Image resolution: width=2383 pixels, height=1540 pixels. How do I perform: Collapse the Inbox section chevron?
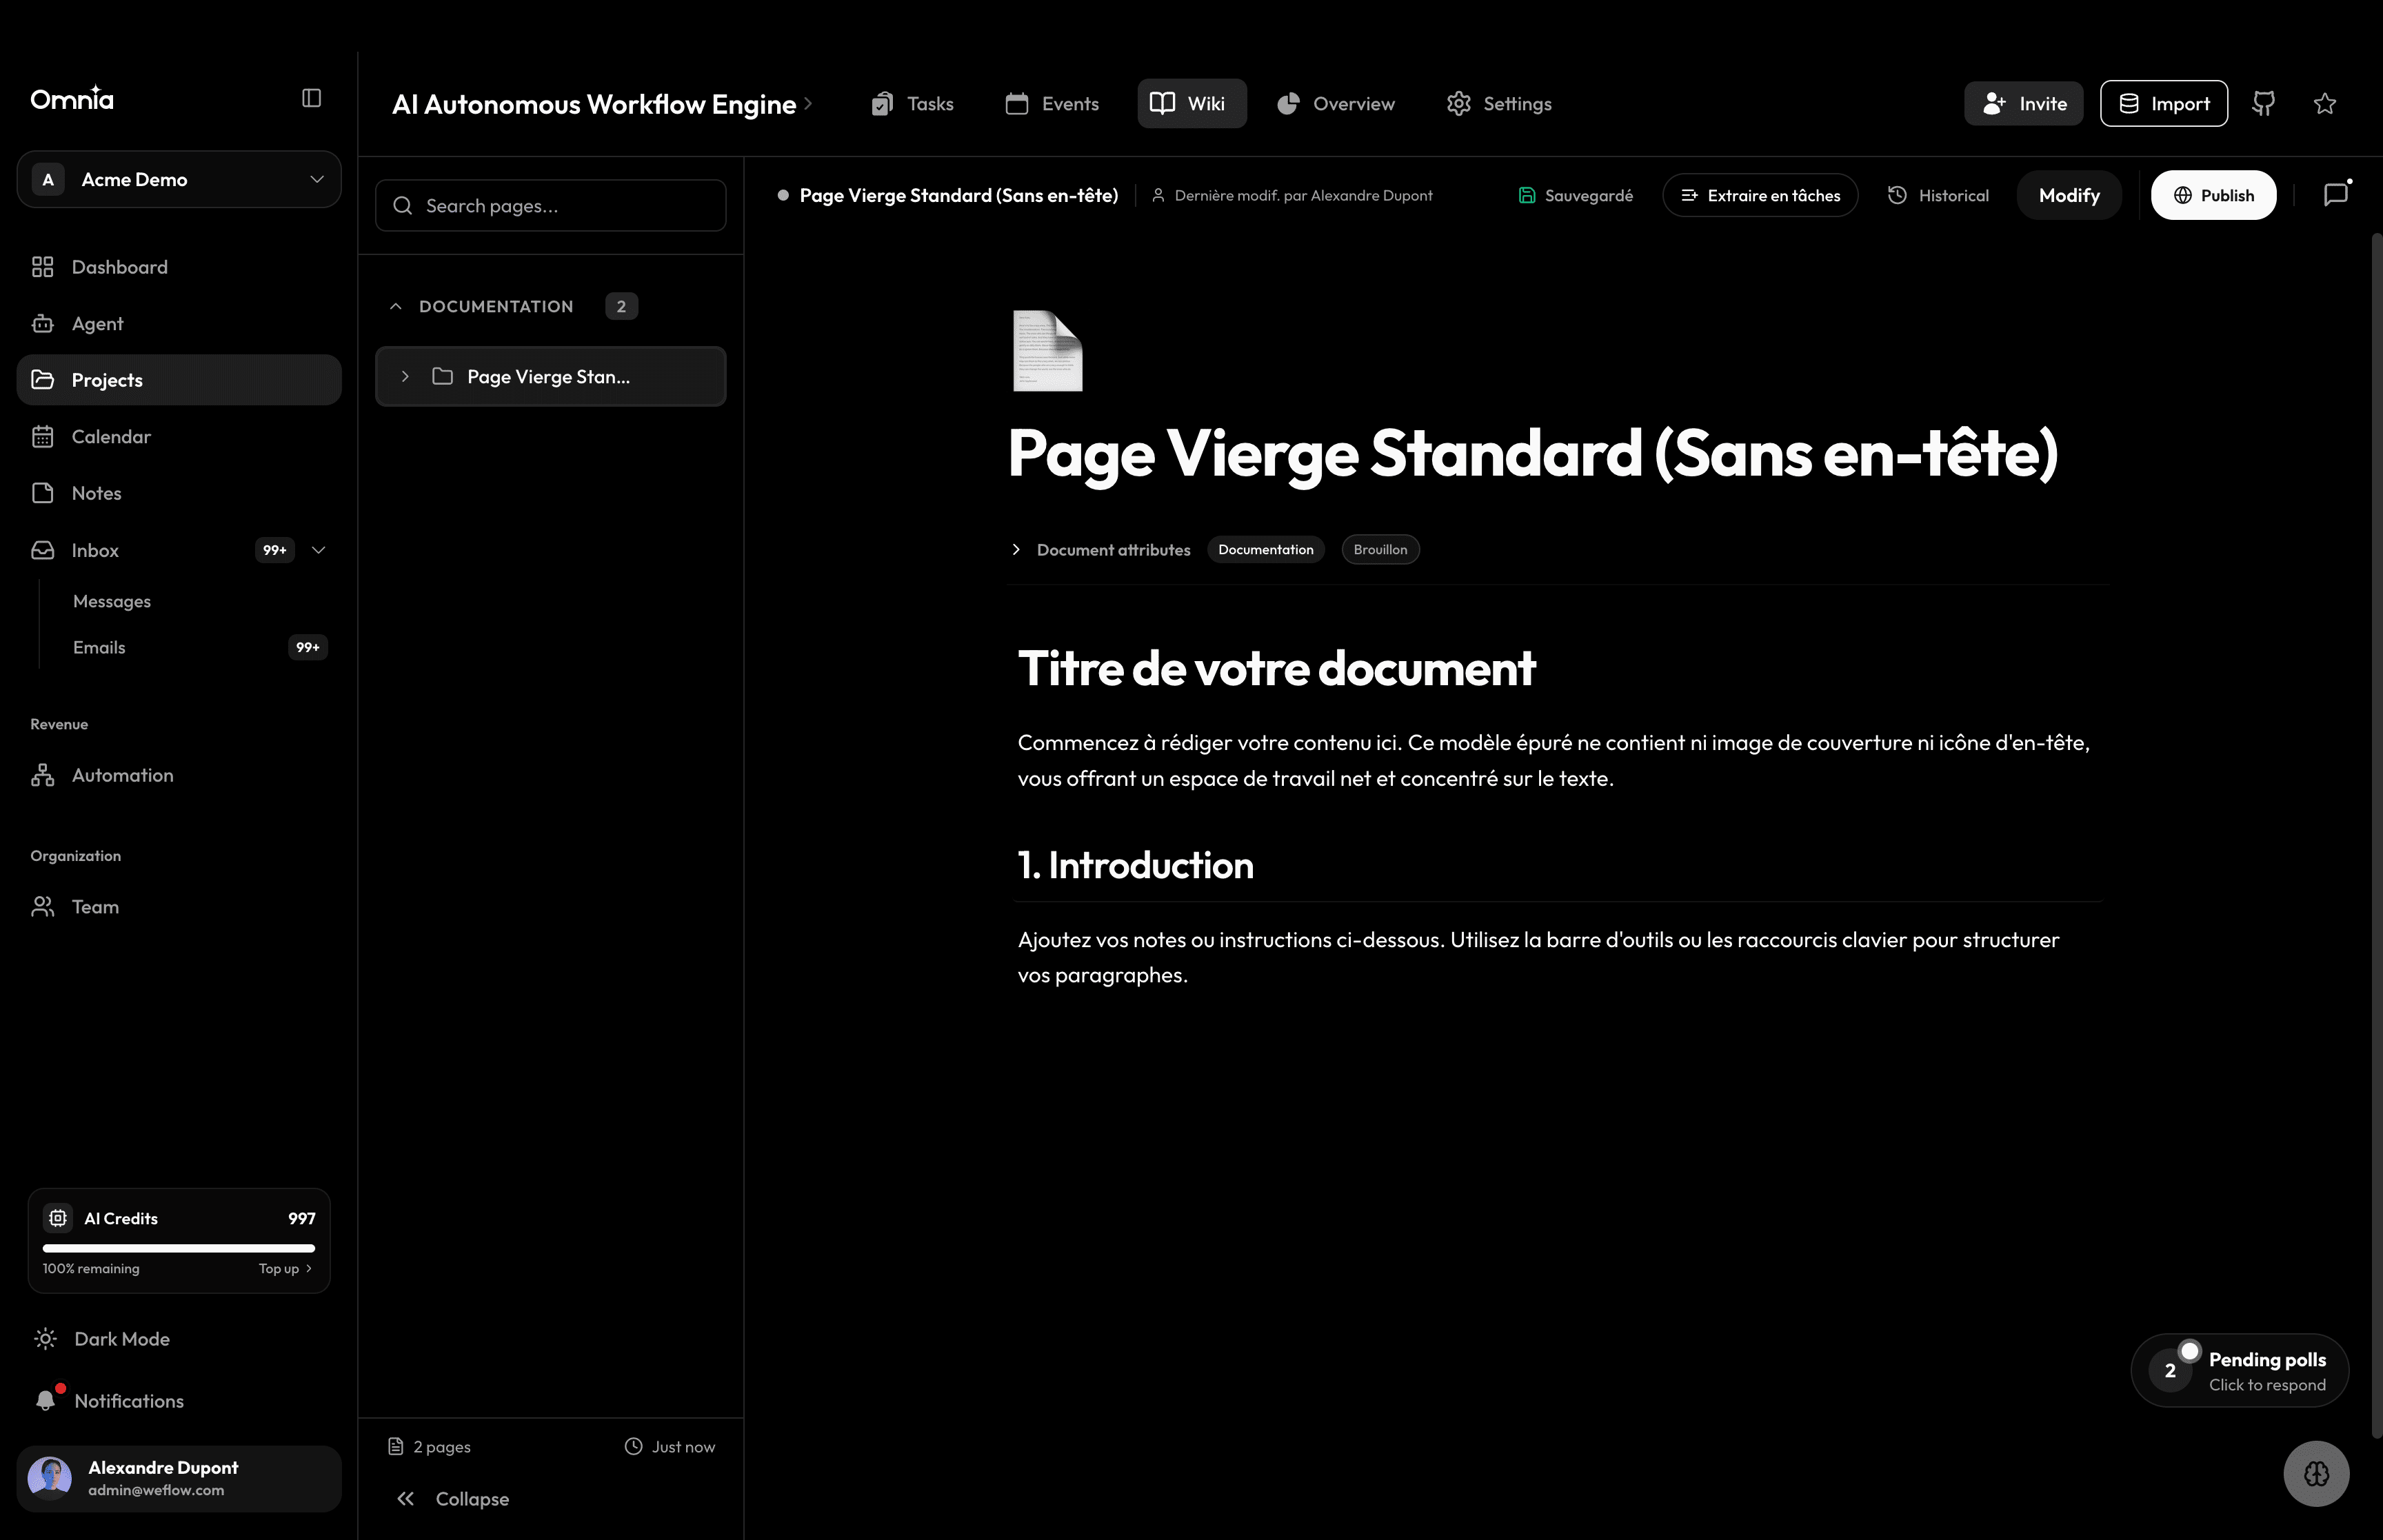pos(319,550)
